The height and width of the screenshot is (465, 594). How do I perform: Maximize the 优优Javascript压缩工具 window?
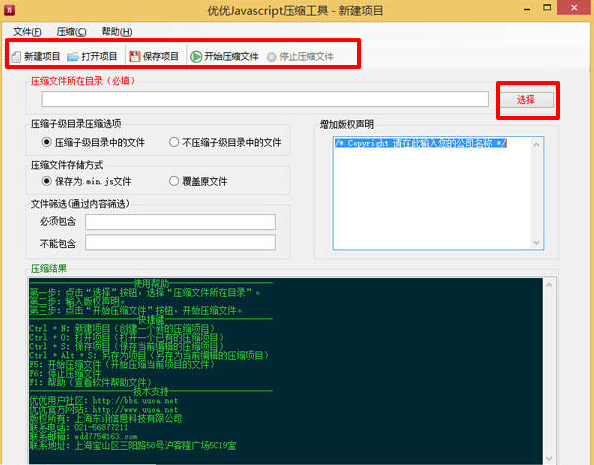click(x=547, y=8)
